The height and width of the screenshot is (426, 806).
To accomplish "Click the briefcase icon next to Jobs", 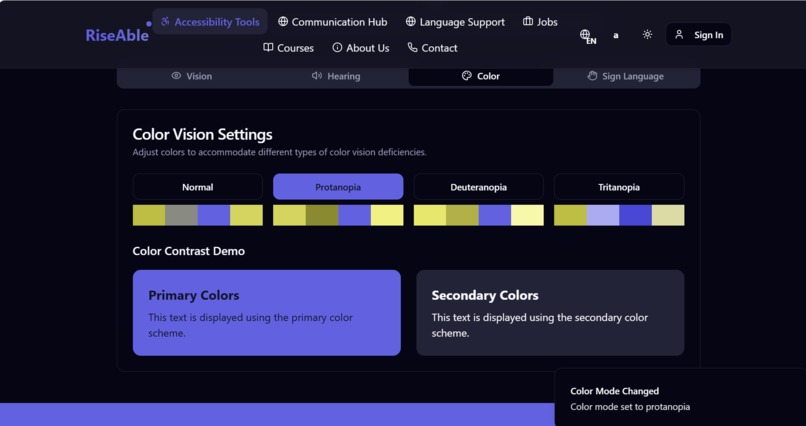I will [528, 22].
